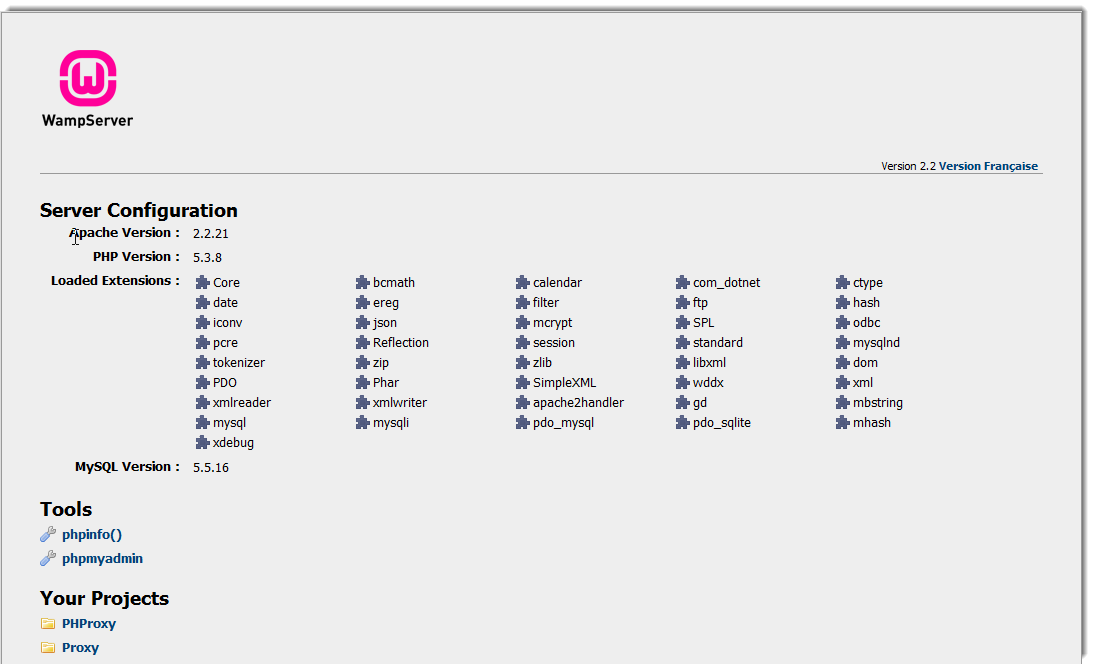The height and width of the screenshot is (664, 1093).
Task: Click the puzzle icon beside Core
Action: 202,282
